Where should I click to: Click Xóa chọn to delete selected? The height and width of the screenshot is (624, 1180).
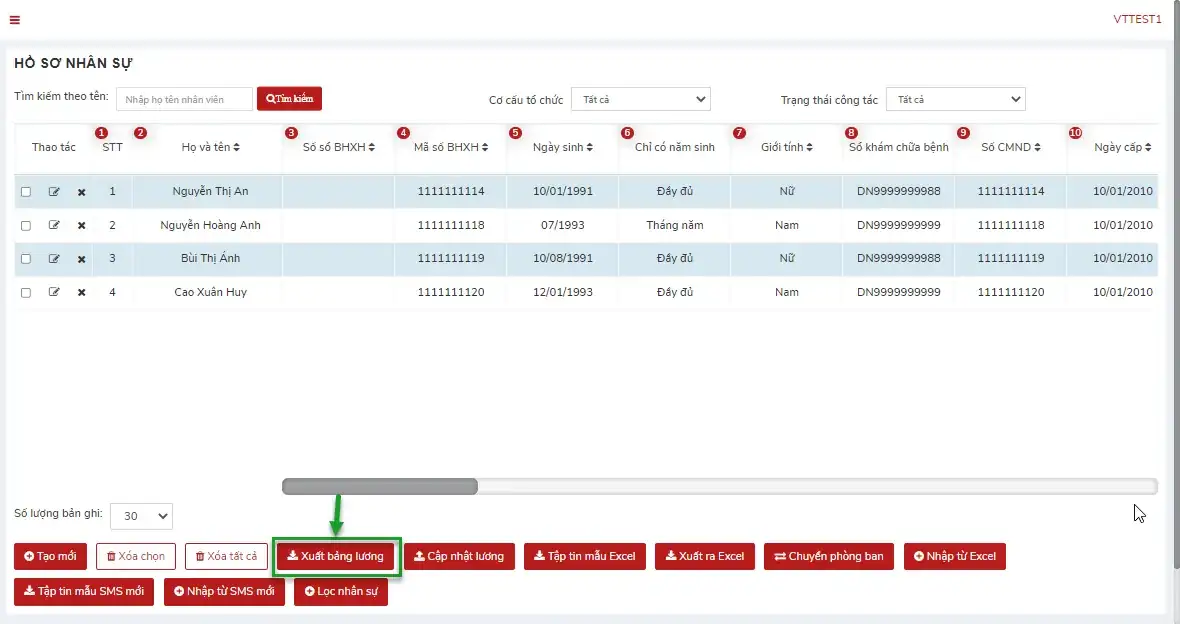(136, 556)
